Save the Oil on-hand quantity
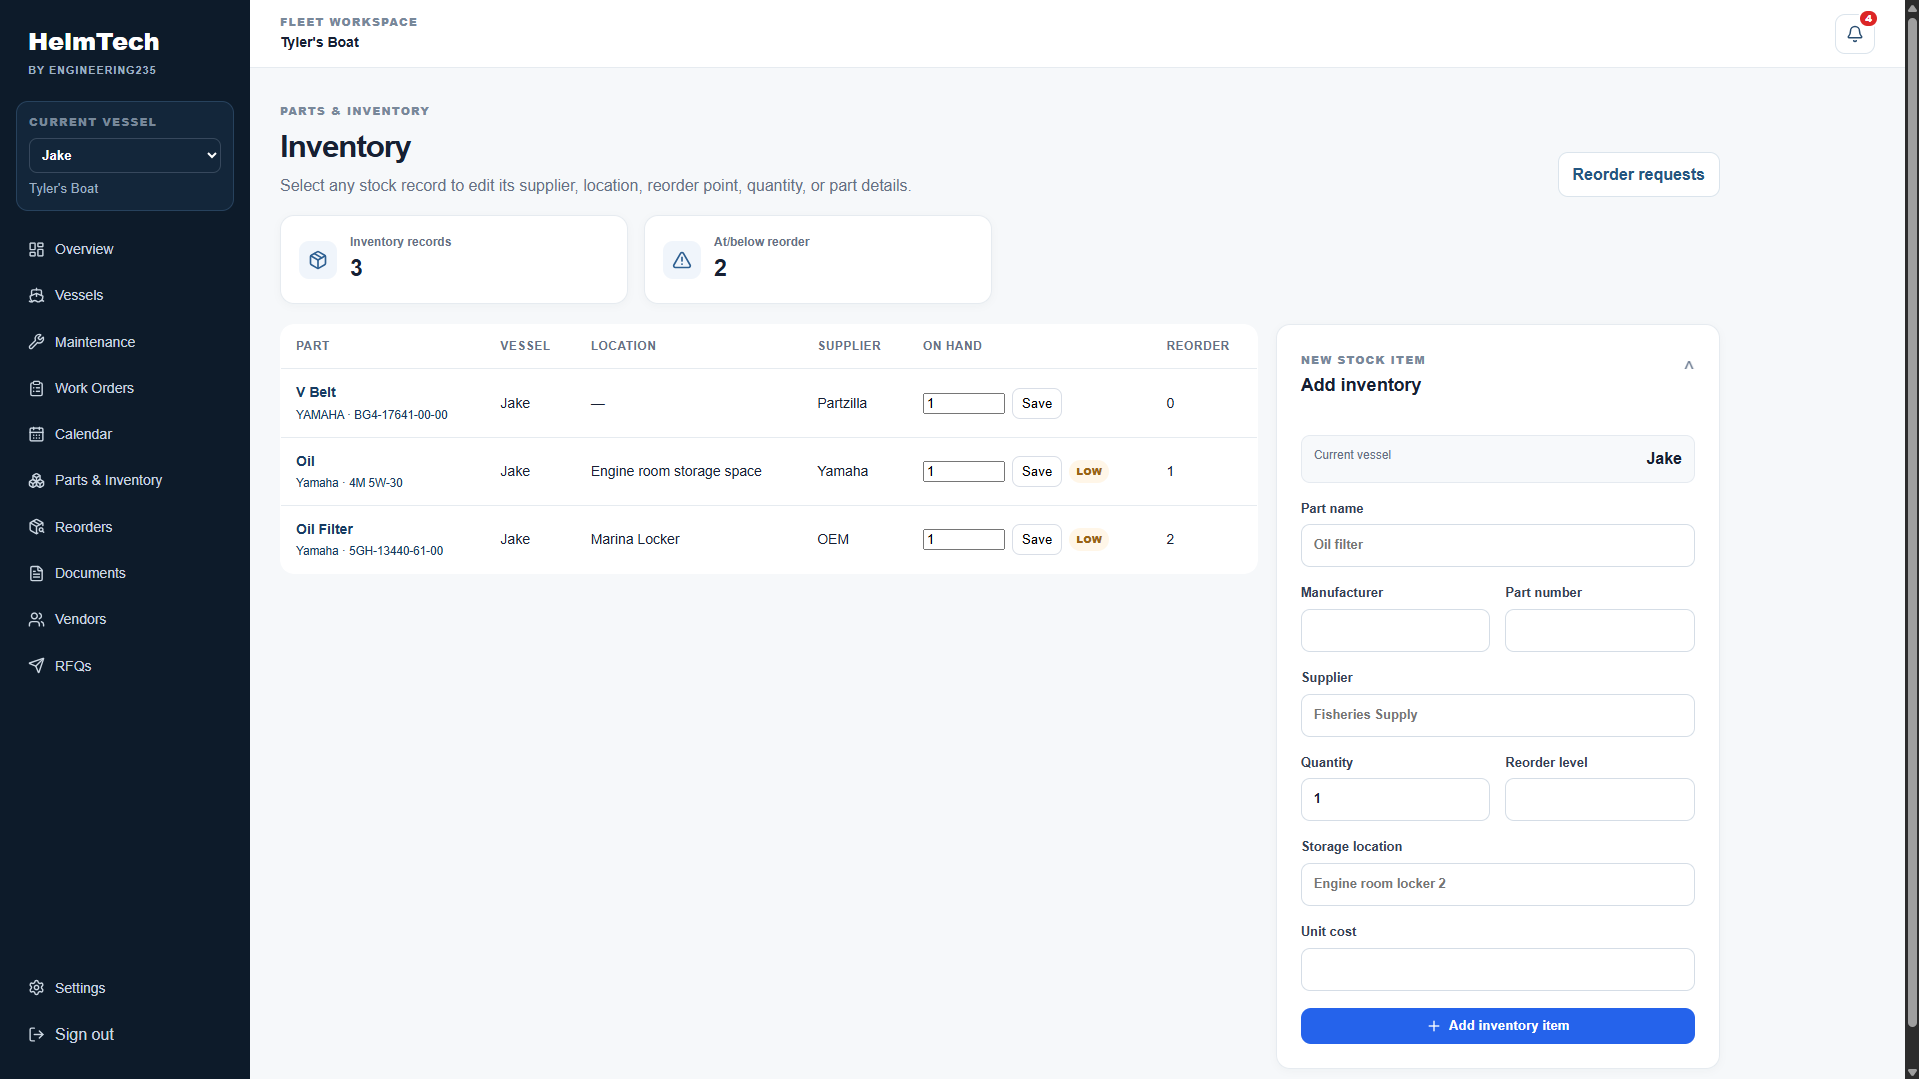The height and width of the screenshot is (1079, 1919). [1036, 471]
